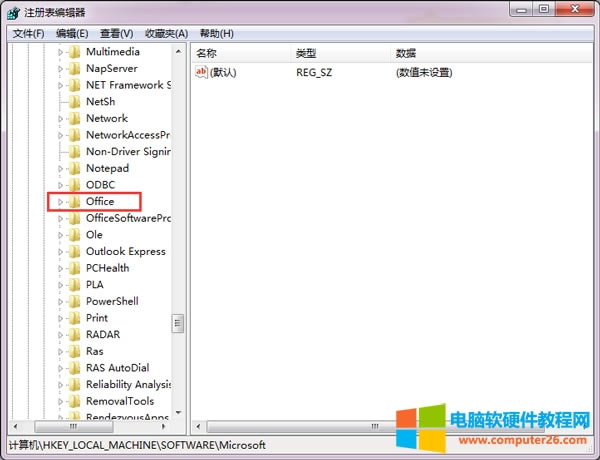600x460 pixels.
Task: Click the PCHealth folder icon
Action: click(x=75, y=268)
